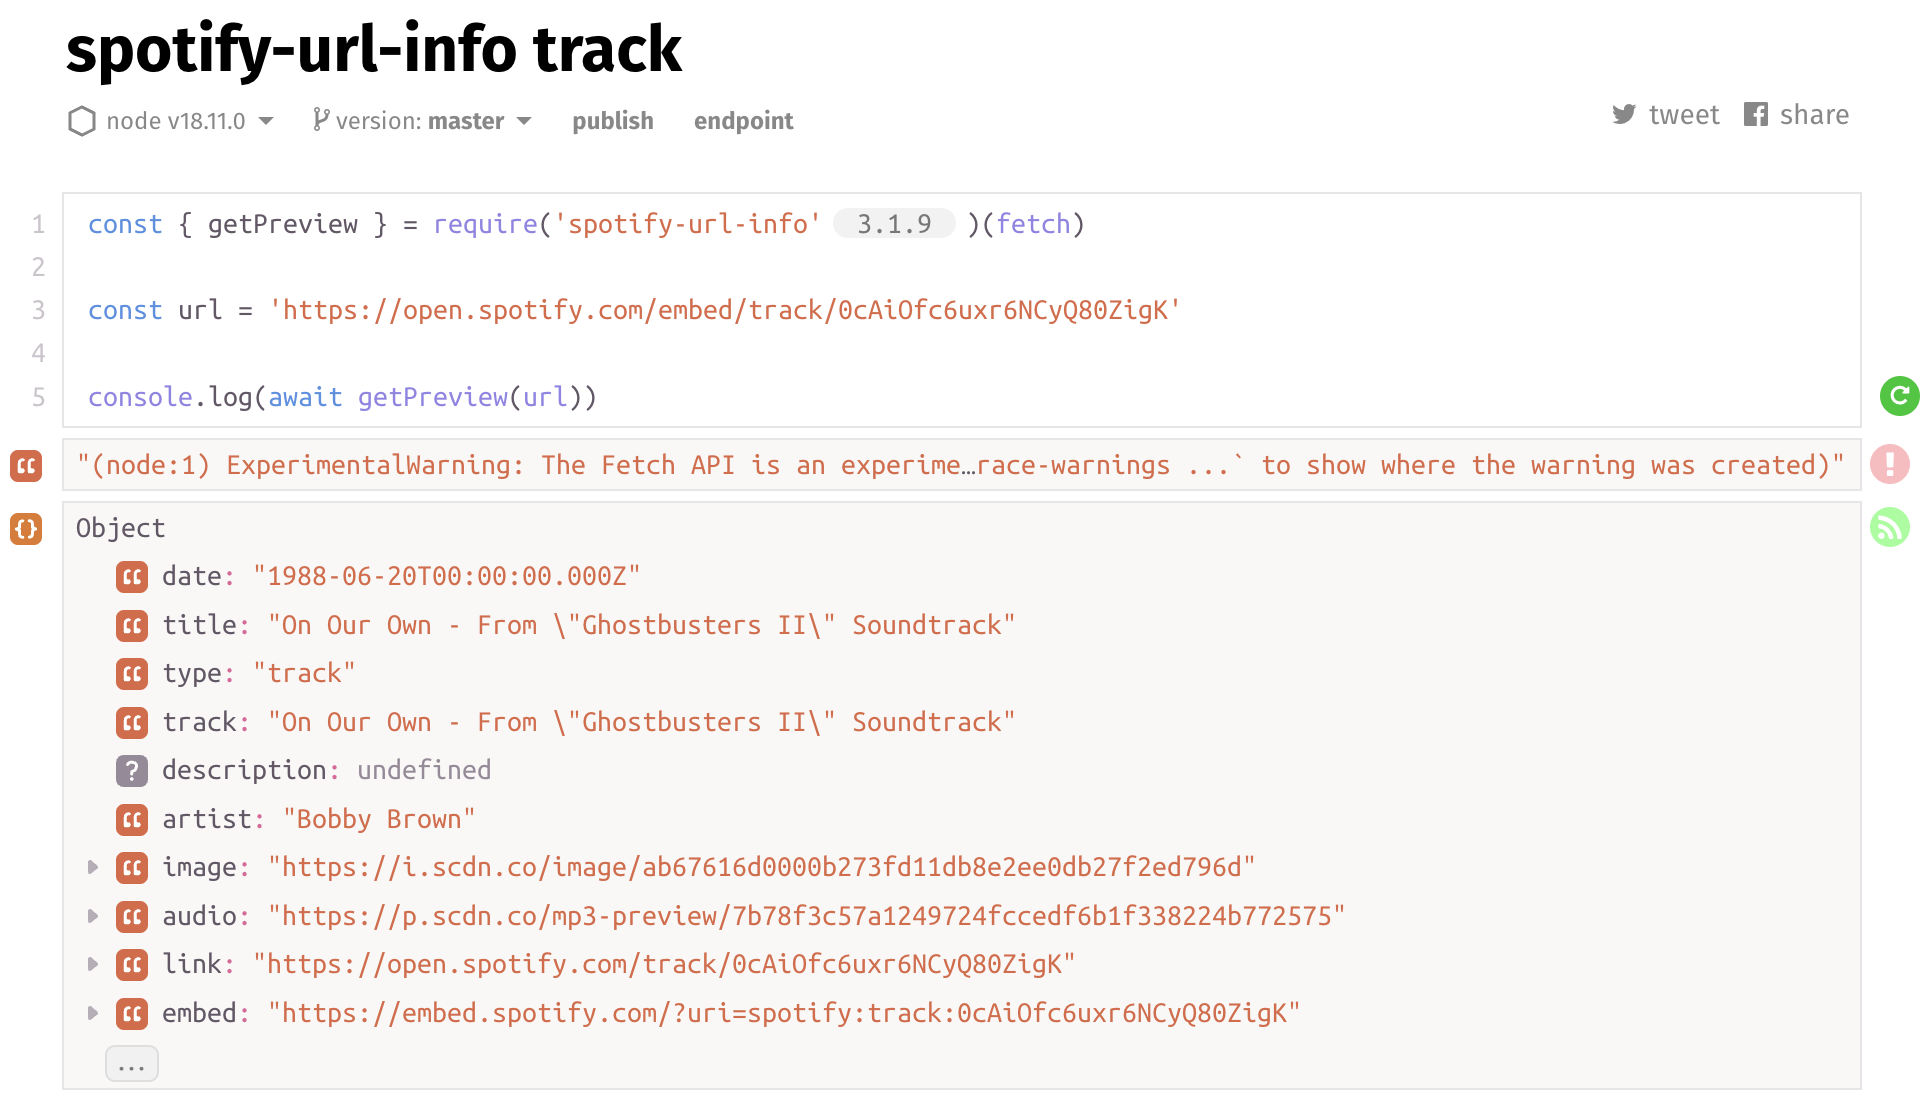Click the ellipsis button to reveal more properties
Viewport: 1932px width, 1098px height.
(x=131, y=1063)
